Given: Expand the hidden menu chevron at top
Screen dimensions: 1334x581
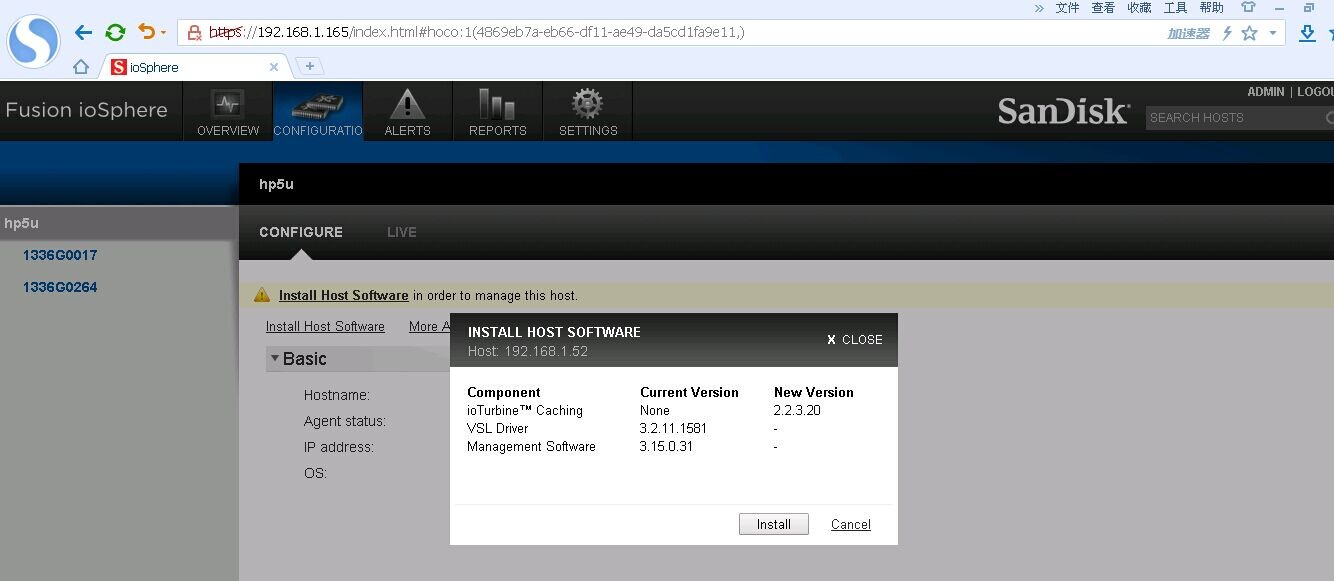Looking at the screenshot, I should [x=1039, y=8].
